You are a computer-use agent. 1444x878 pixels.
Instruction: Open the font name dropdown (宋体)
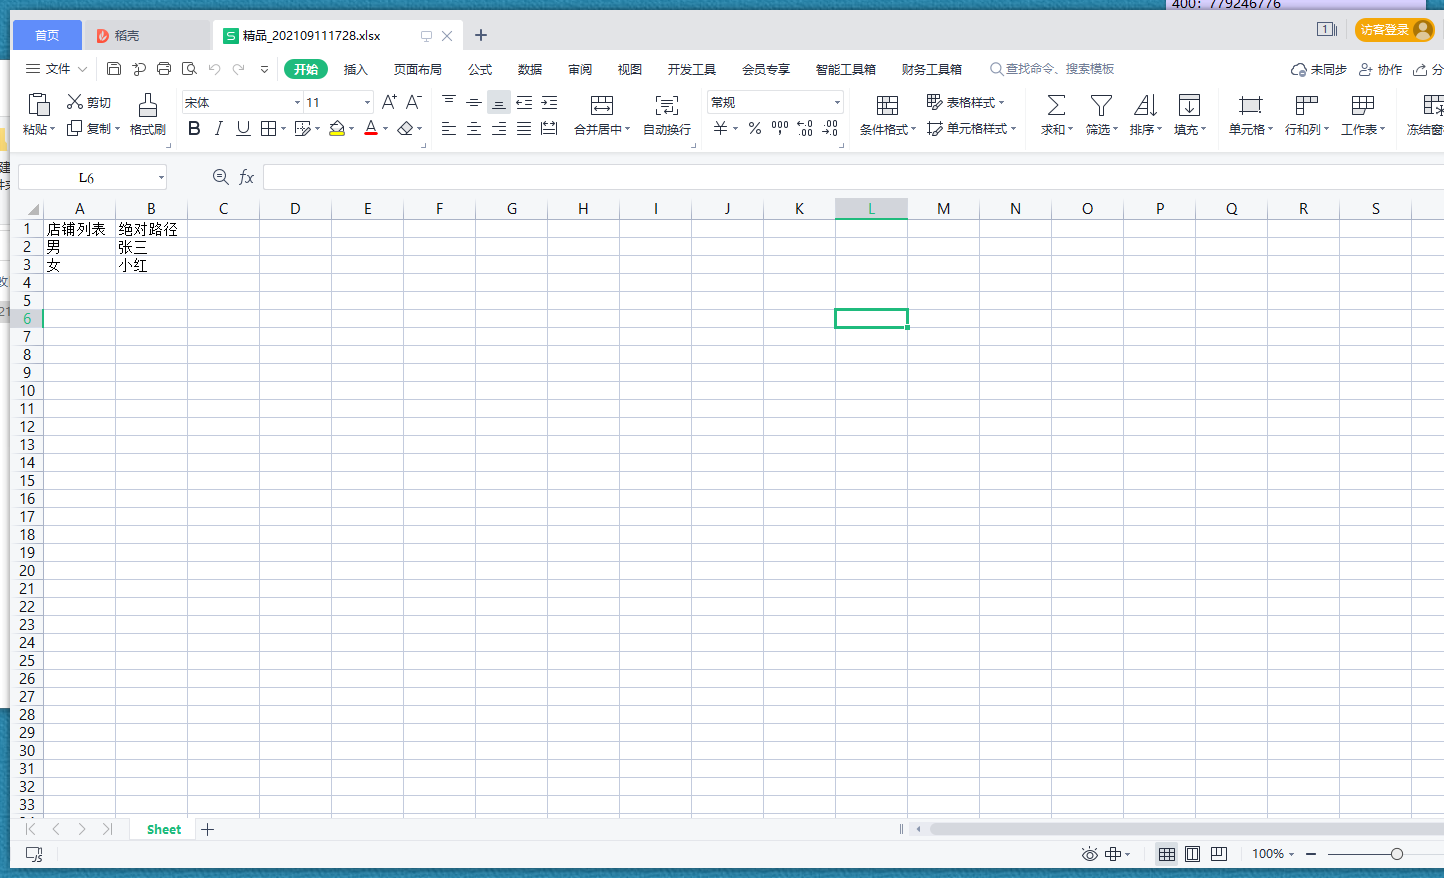pyautogui.click(x=297, y=103)
